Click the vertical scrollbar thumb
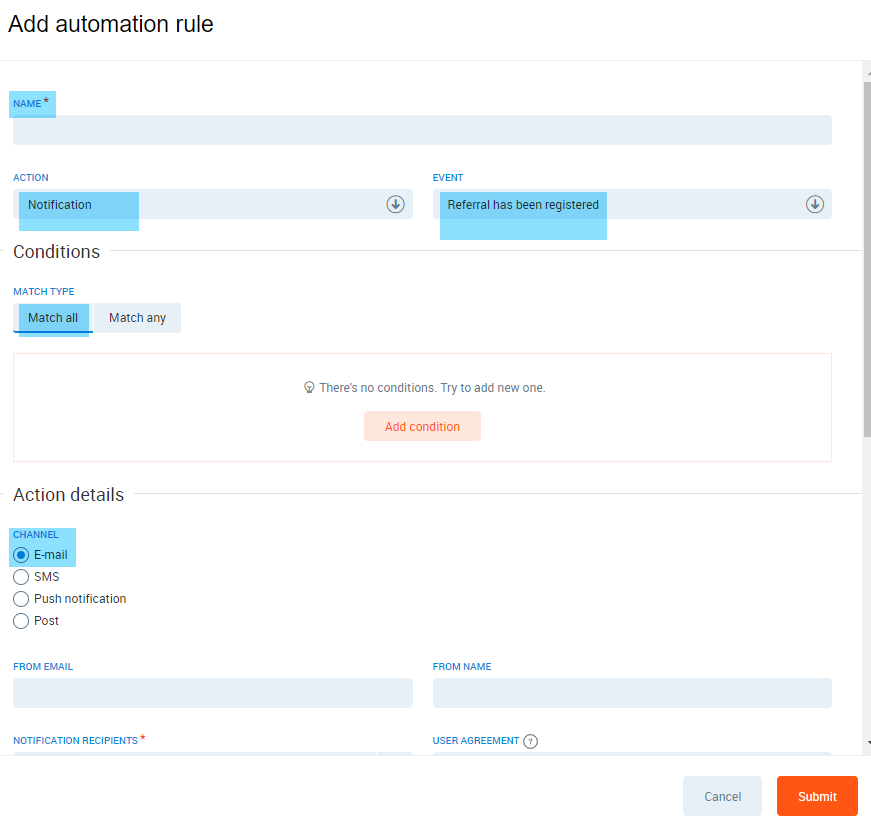 (866, 260)
